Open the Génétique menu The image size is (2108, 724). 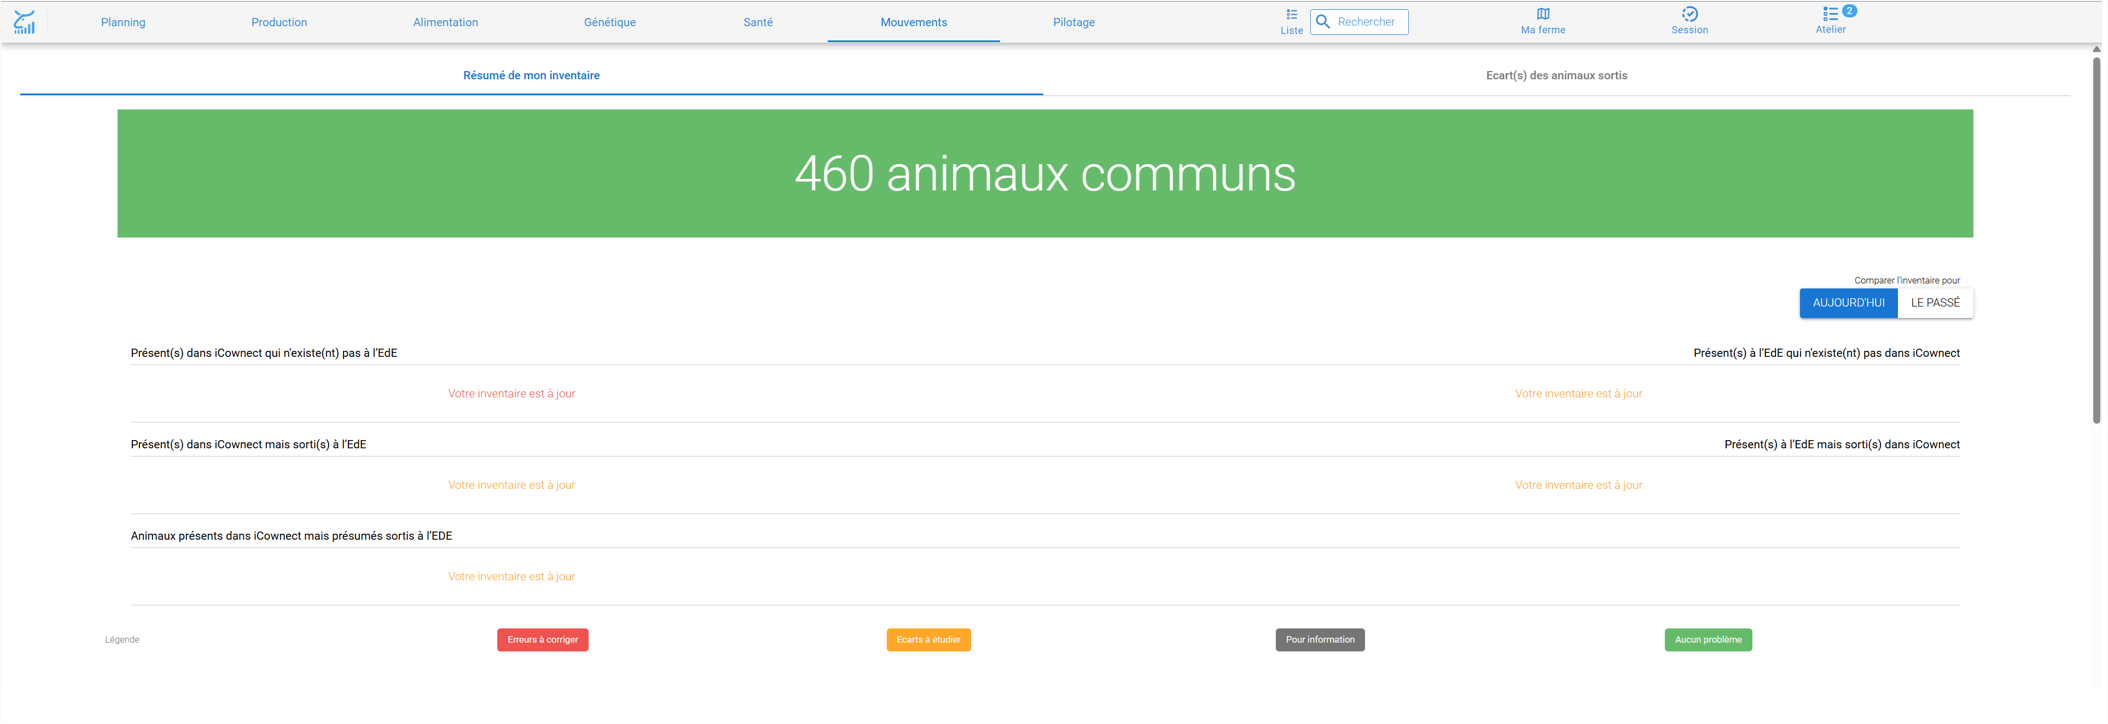tap(610, 22)
